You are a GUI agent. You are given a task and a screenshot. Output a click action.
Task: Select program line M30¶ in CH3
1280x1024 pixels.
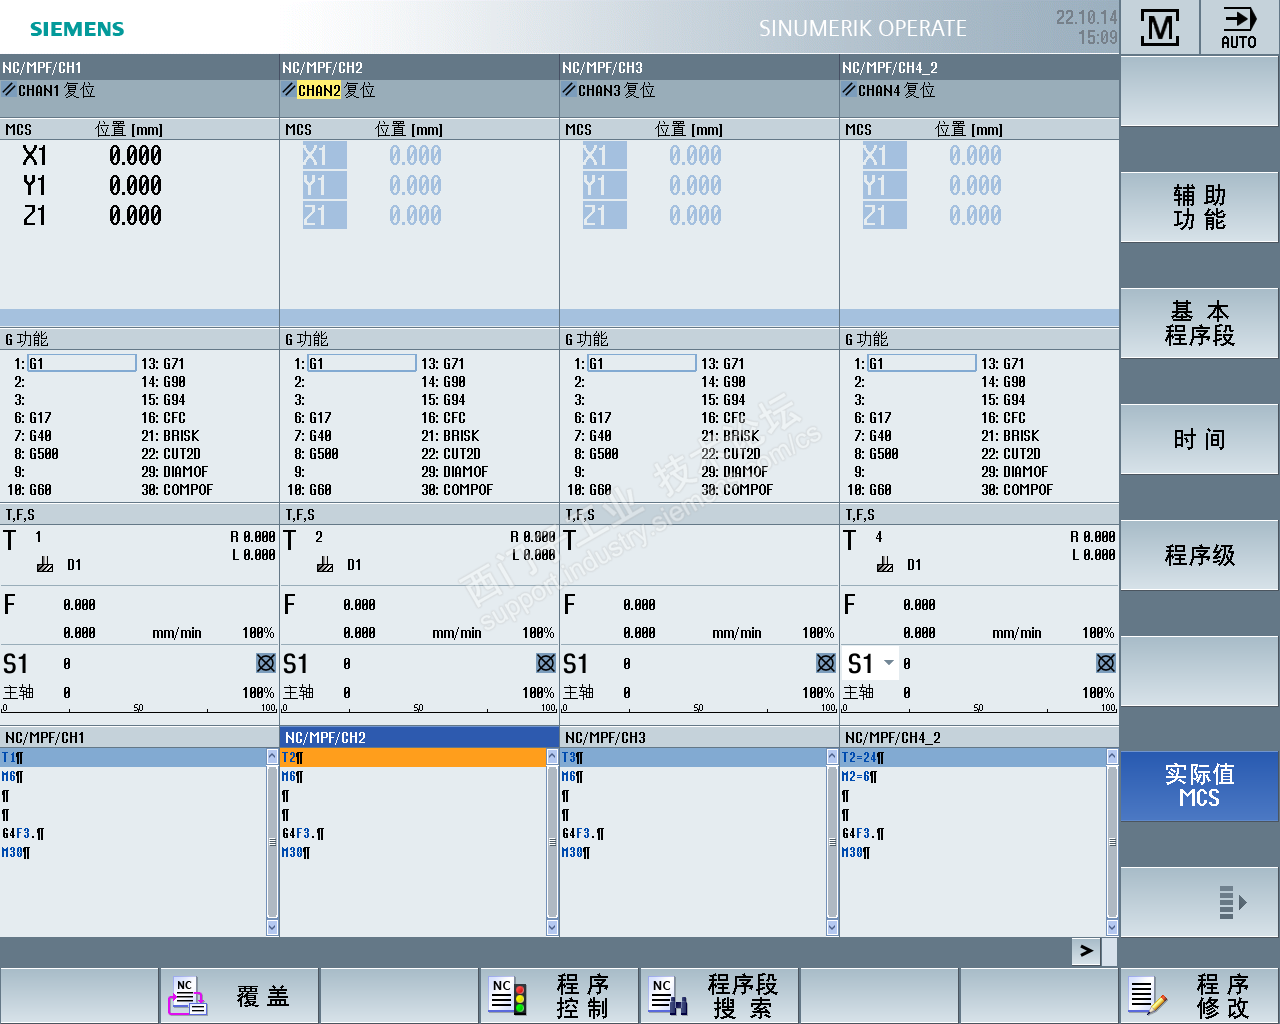click(x=693, y=853)
